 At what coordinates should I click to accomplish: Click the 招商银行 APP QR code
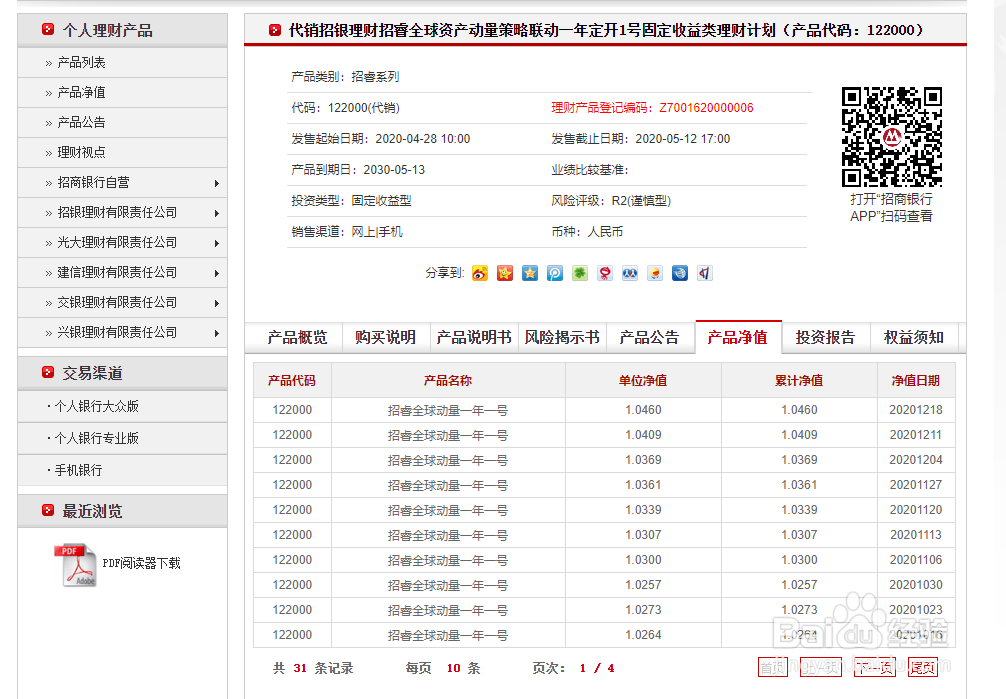coord(892,137)
